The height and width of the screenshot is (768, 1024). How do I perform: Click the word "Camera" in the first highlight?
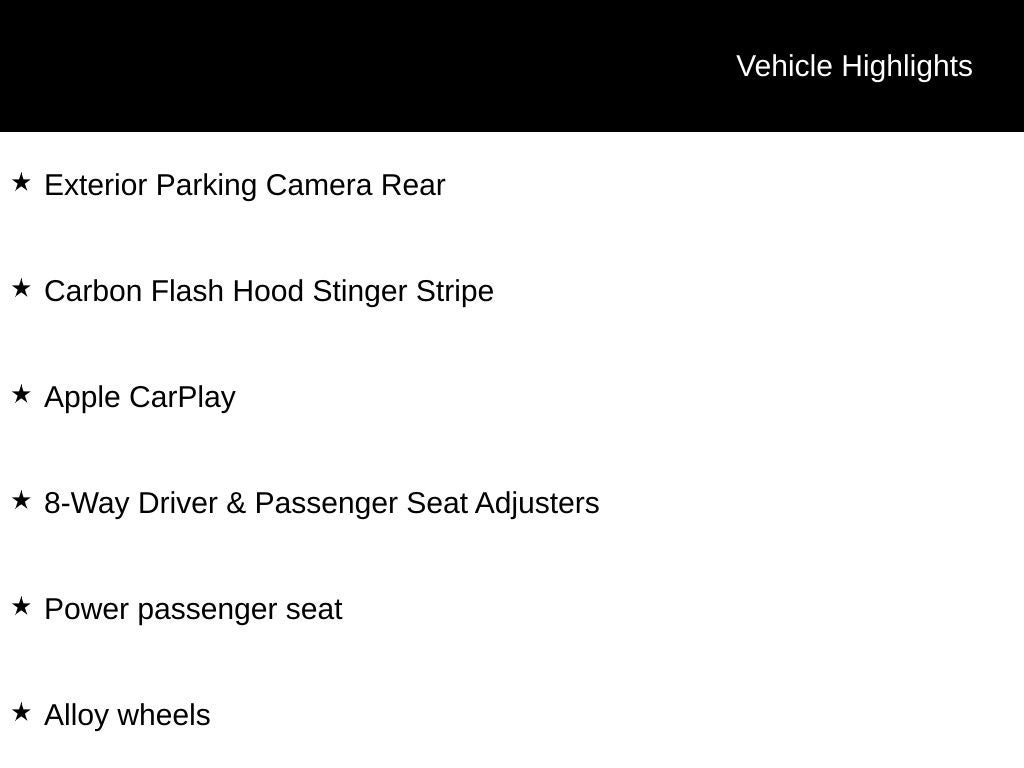[x=319, y=186]
